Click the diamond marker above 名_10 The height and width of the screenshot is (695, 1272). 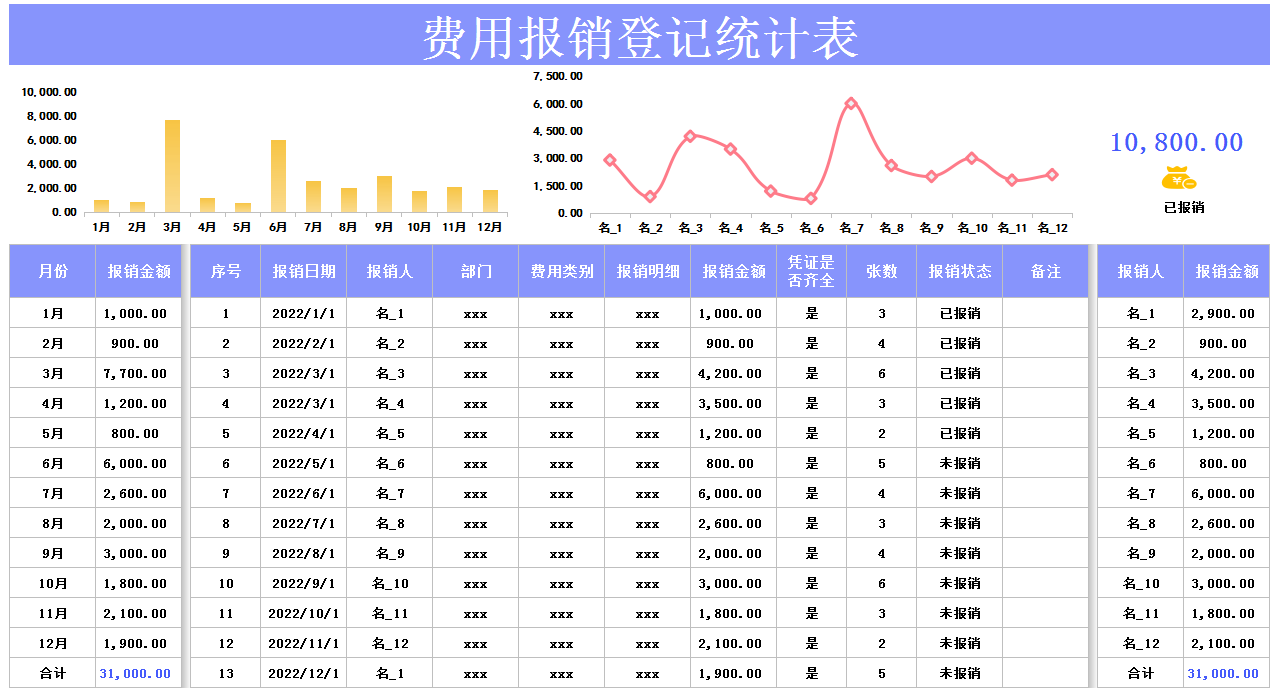point(971,157)
